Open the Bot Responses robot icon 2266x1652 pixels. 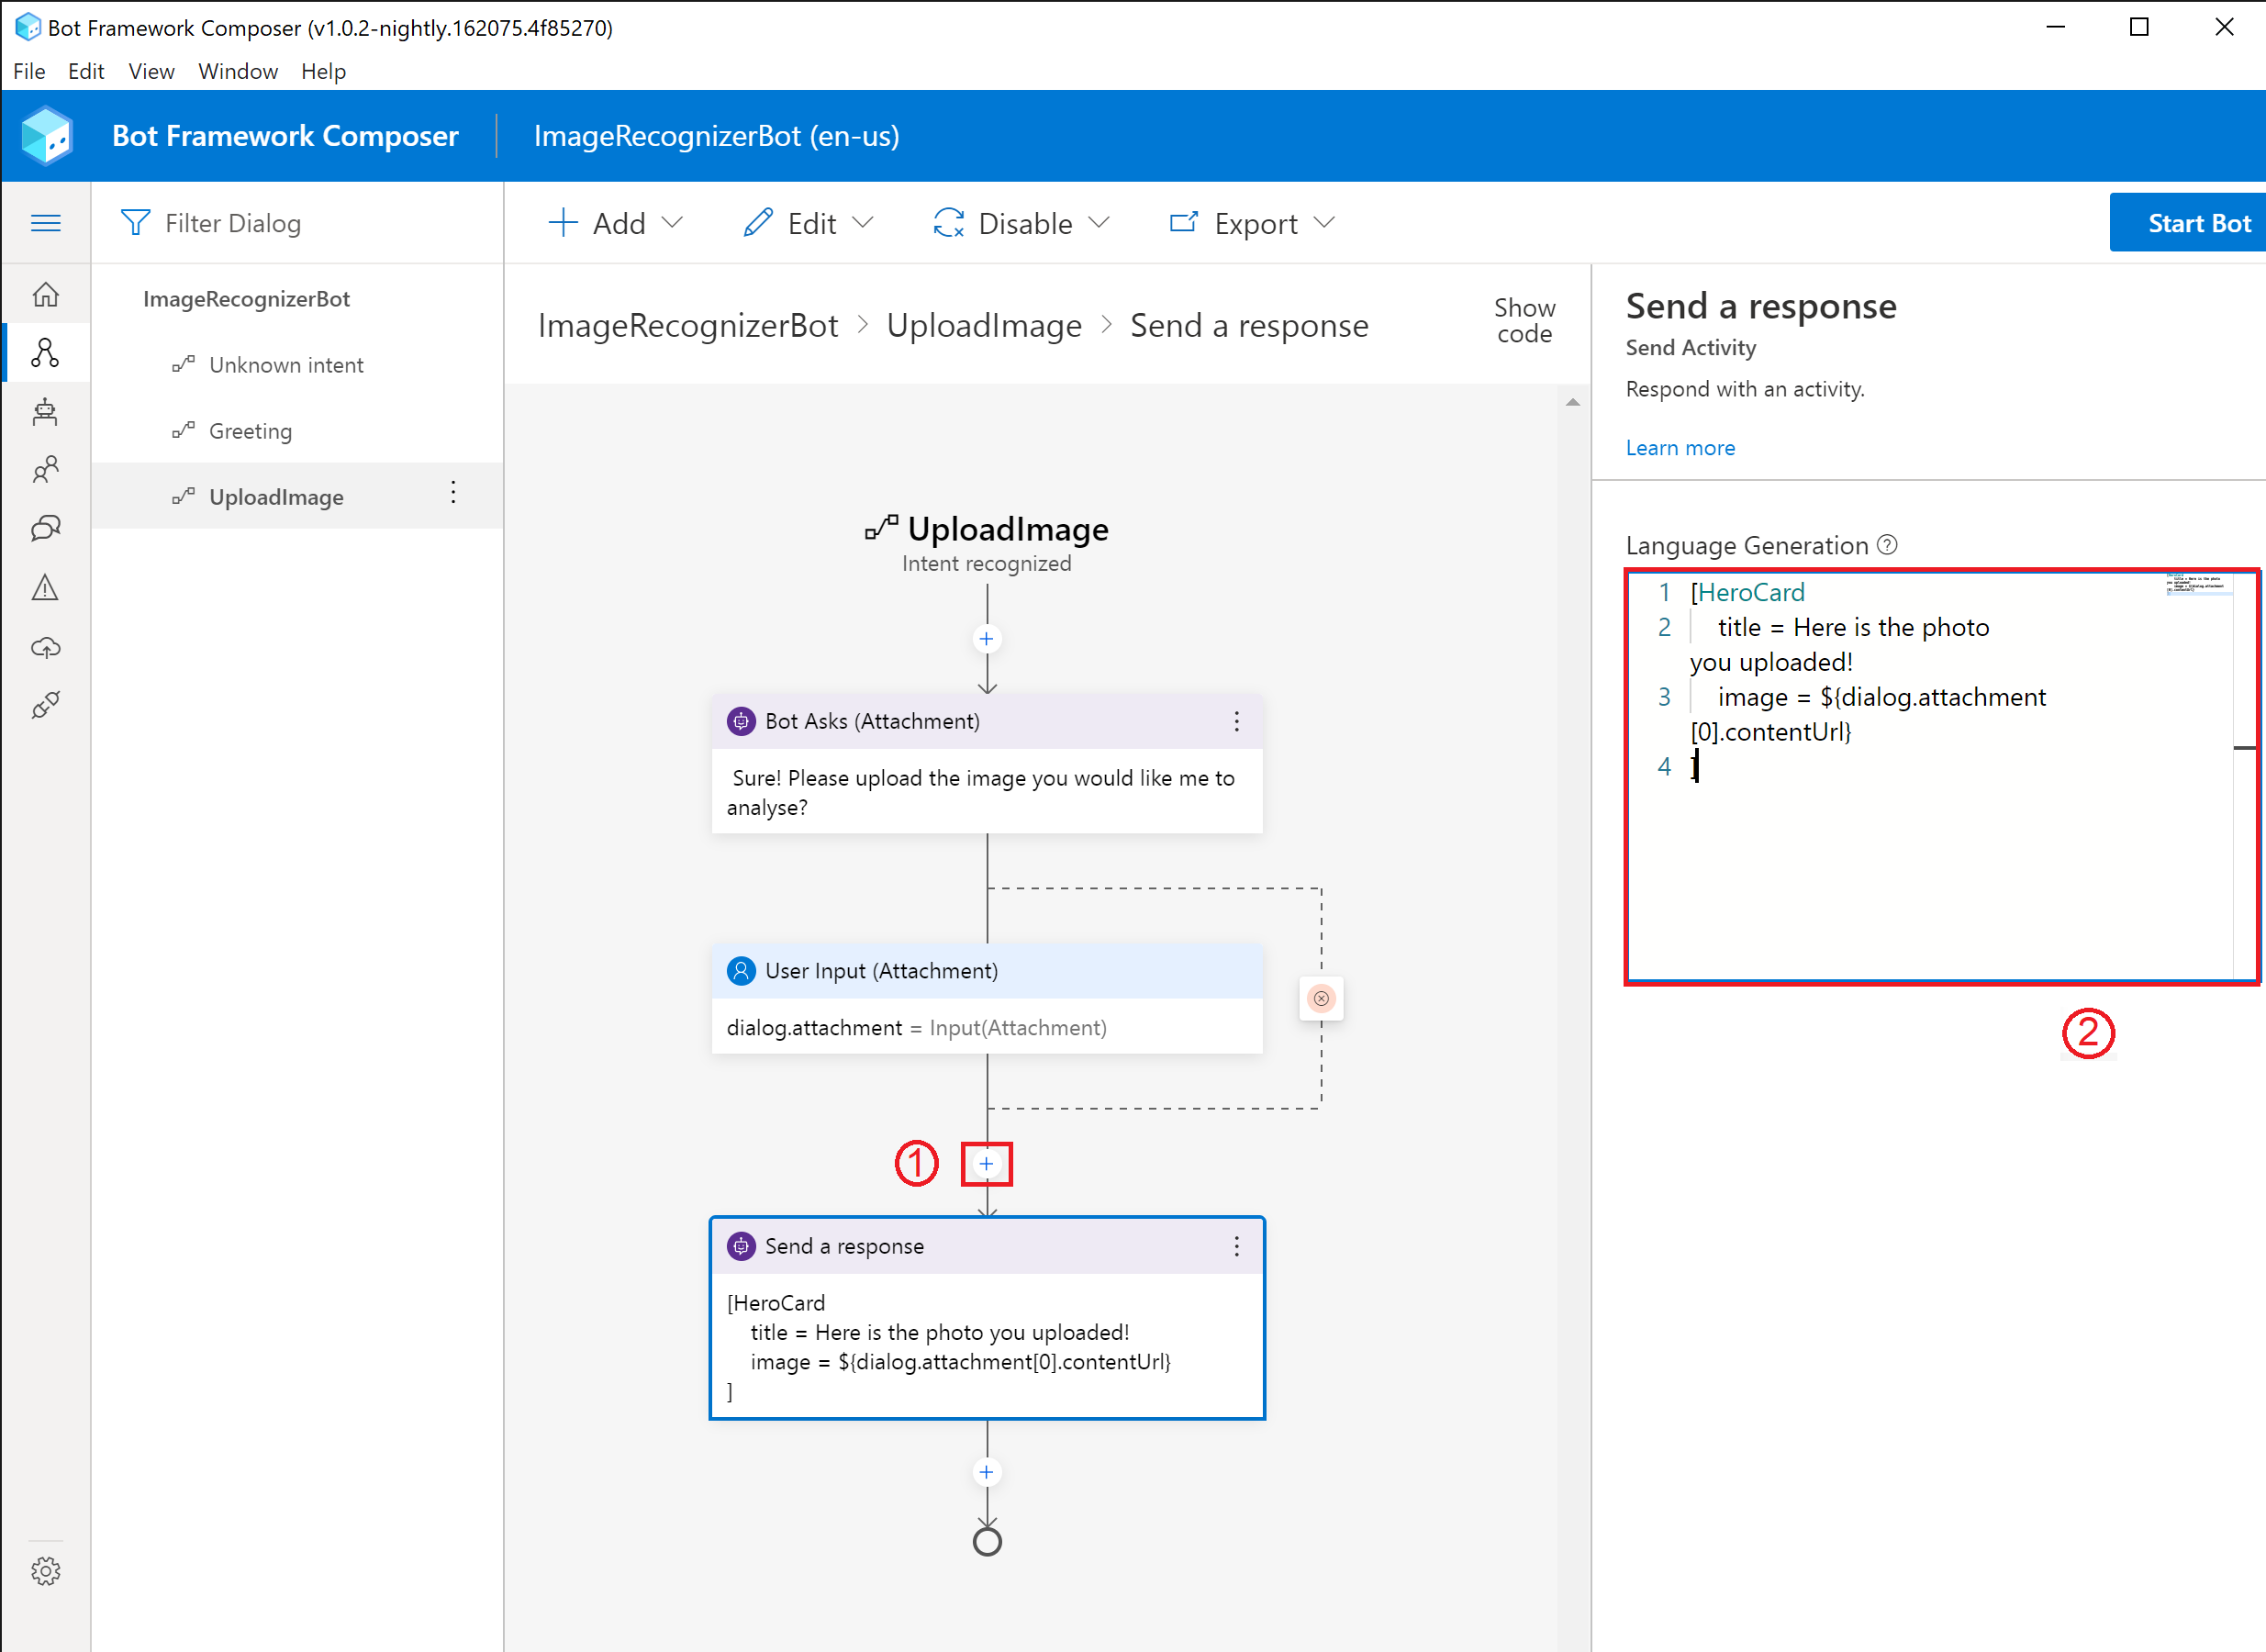[46, 411]
